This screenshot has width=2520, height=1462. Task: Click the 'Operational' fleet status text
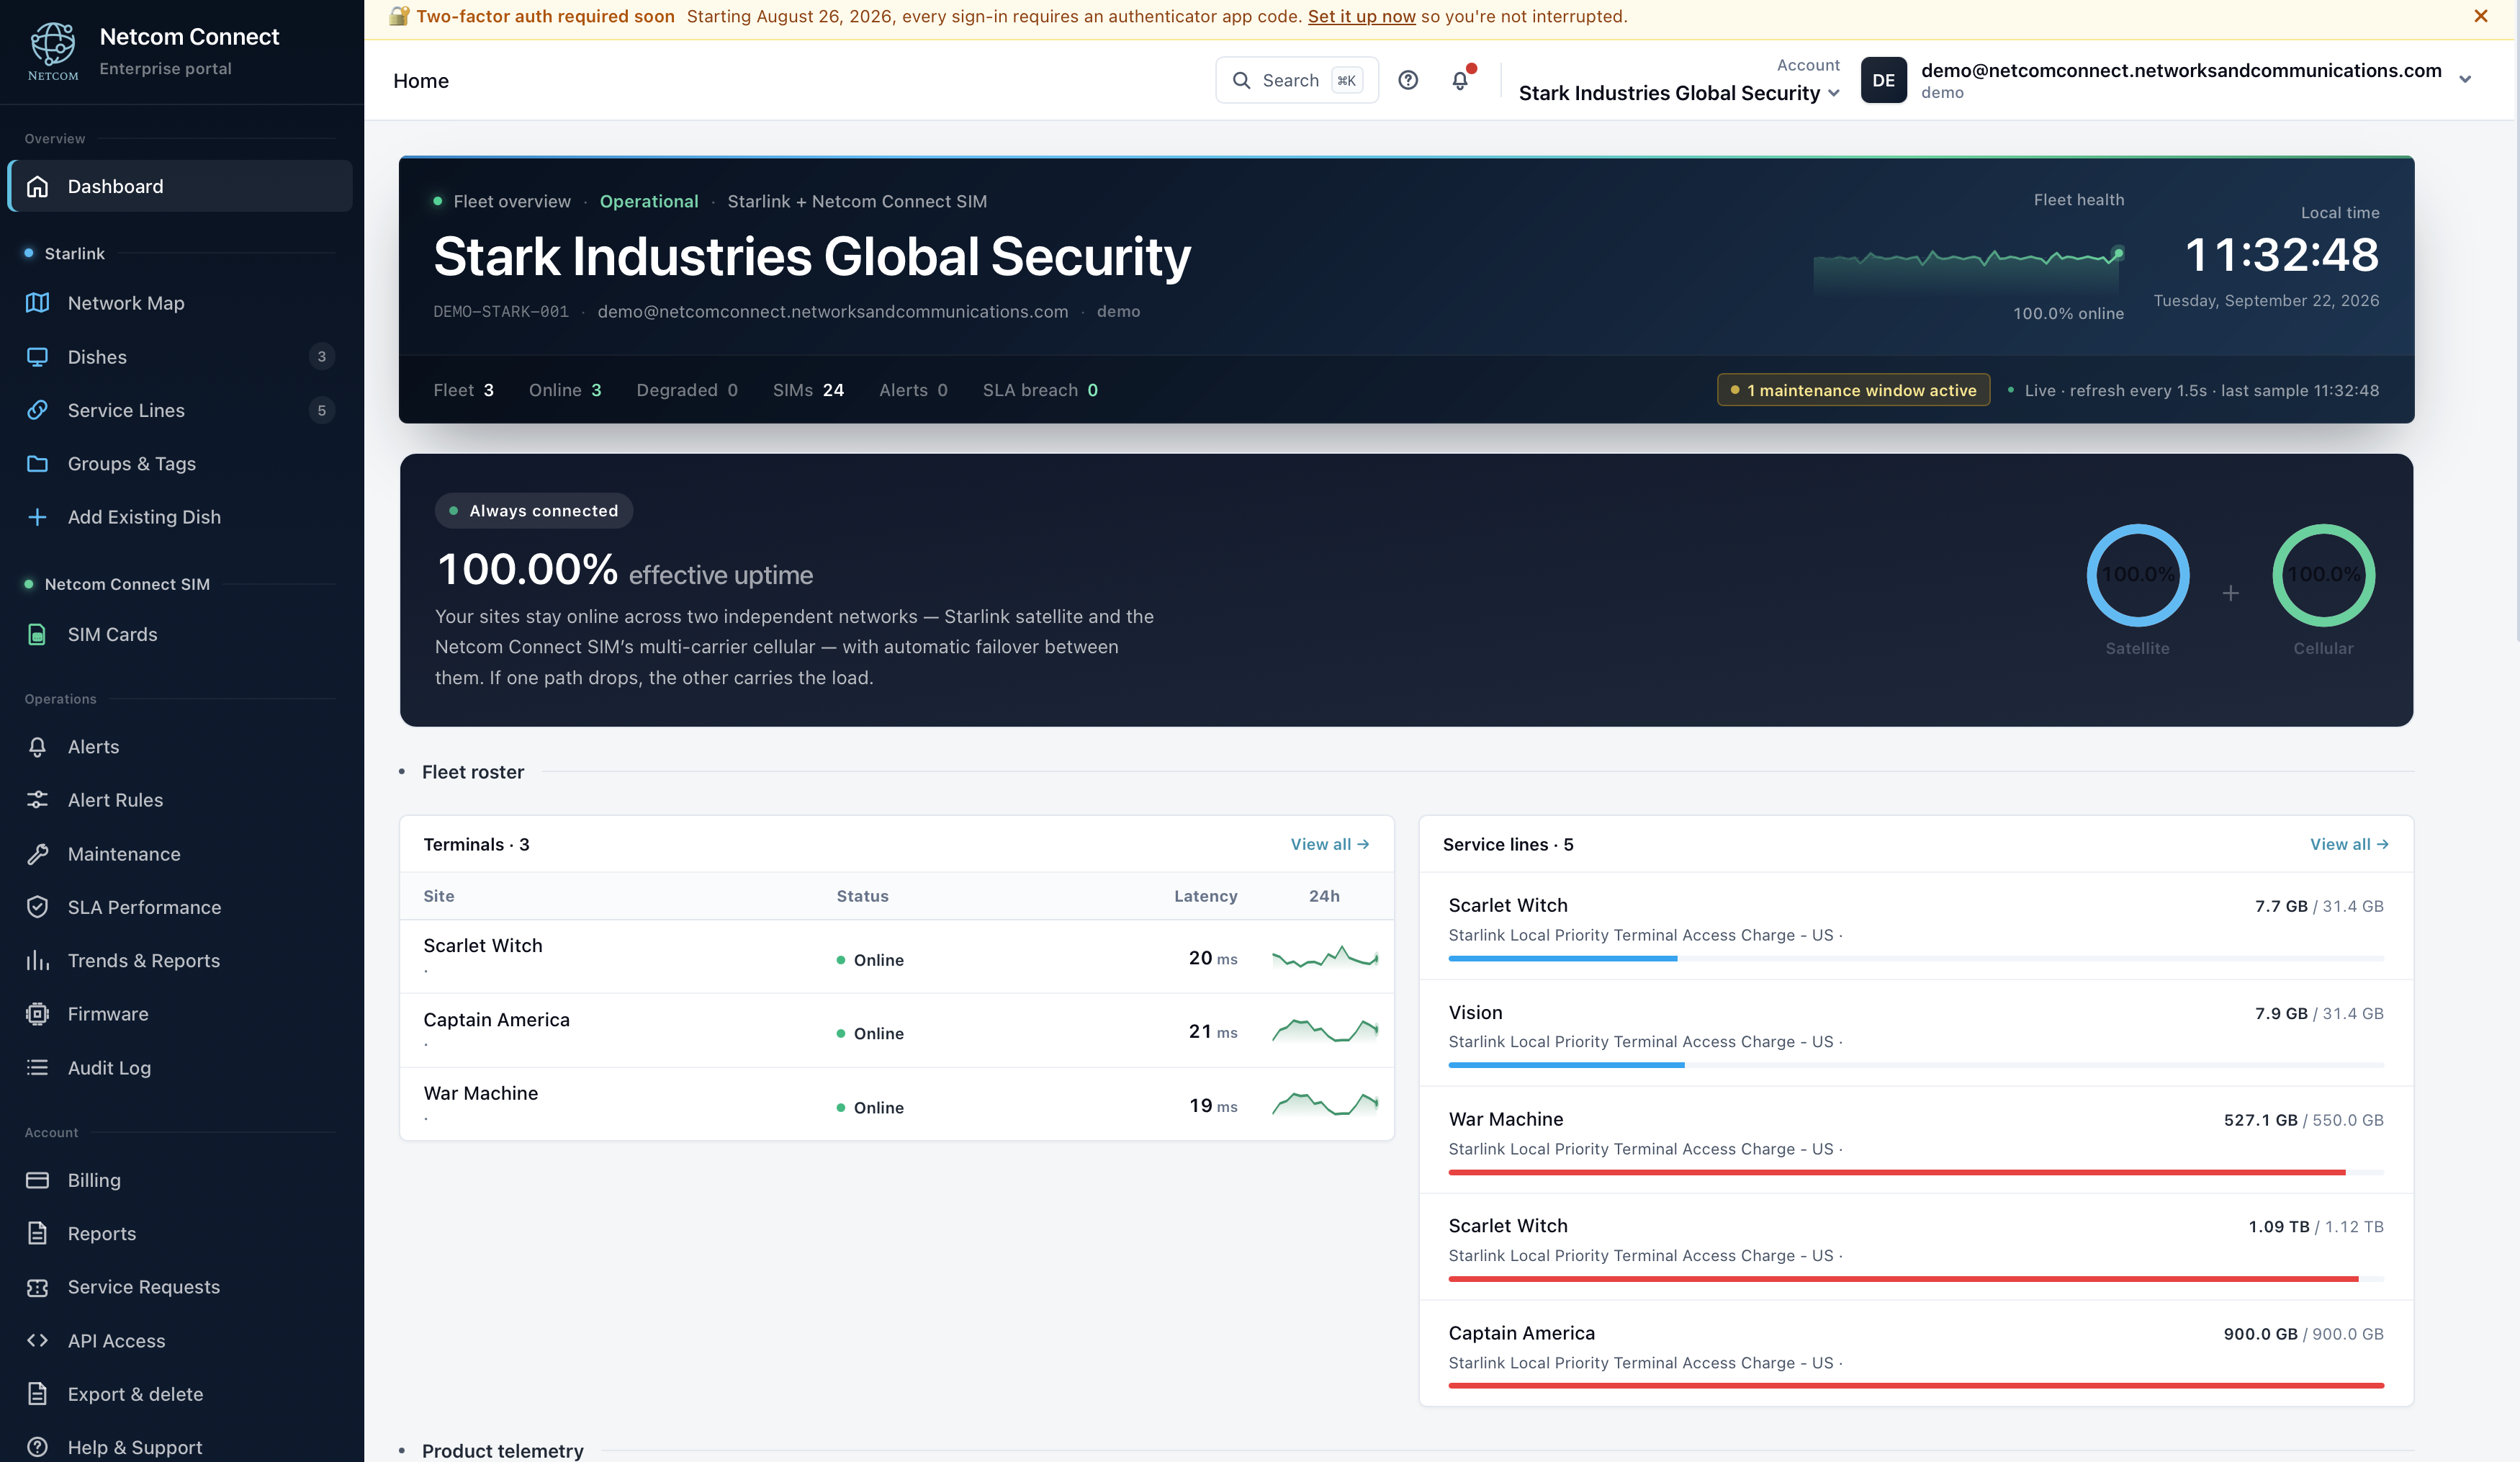(649, 201)
